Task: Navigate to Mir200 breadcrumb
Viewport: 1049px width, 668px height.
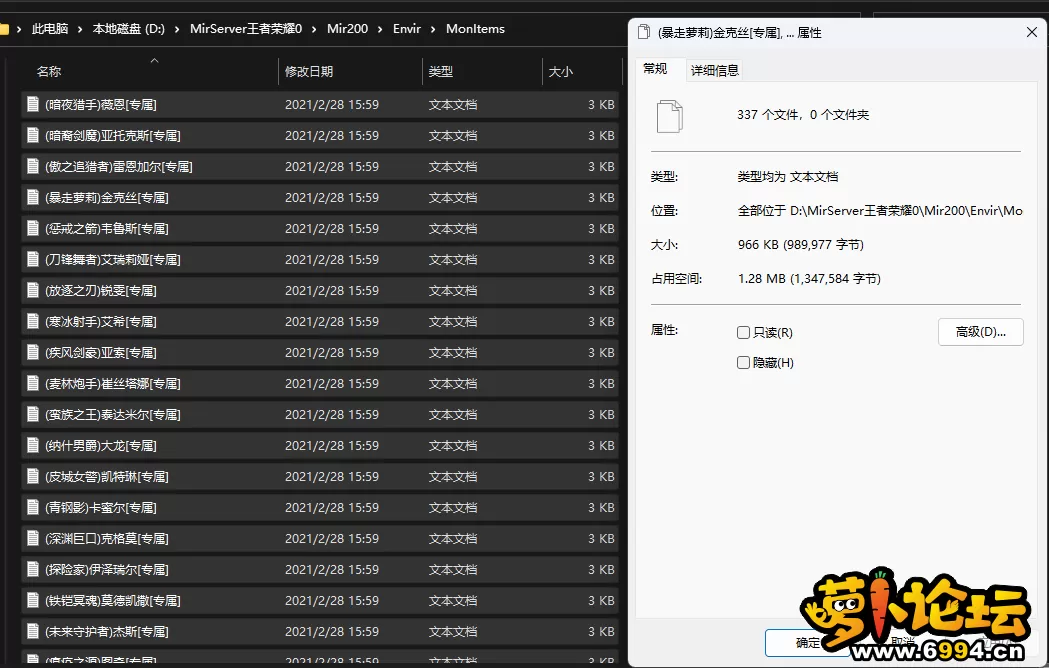Action: pyautogui.click(x=347, y=29)
